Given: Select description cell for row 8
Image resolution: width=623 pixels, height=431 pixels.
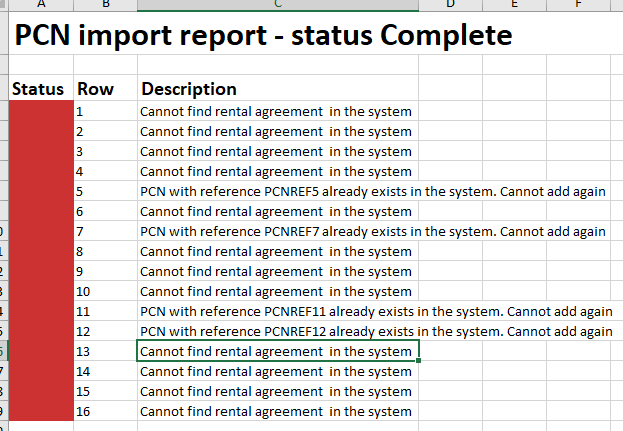Looking at the screenshot, I should point(278,251).
